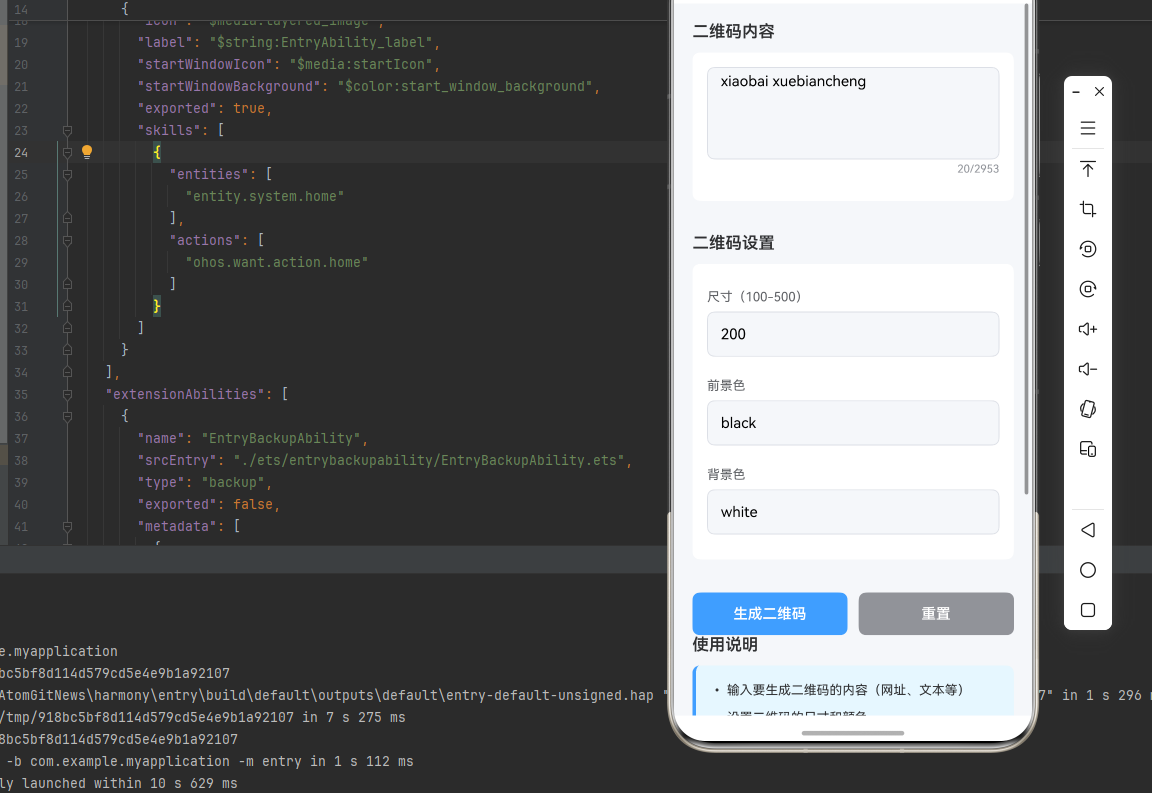
Task: Click the pin-on-top arrow icon in emulator toolbar
Action: (1087, 168)
